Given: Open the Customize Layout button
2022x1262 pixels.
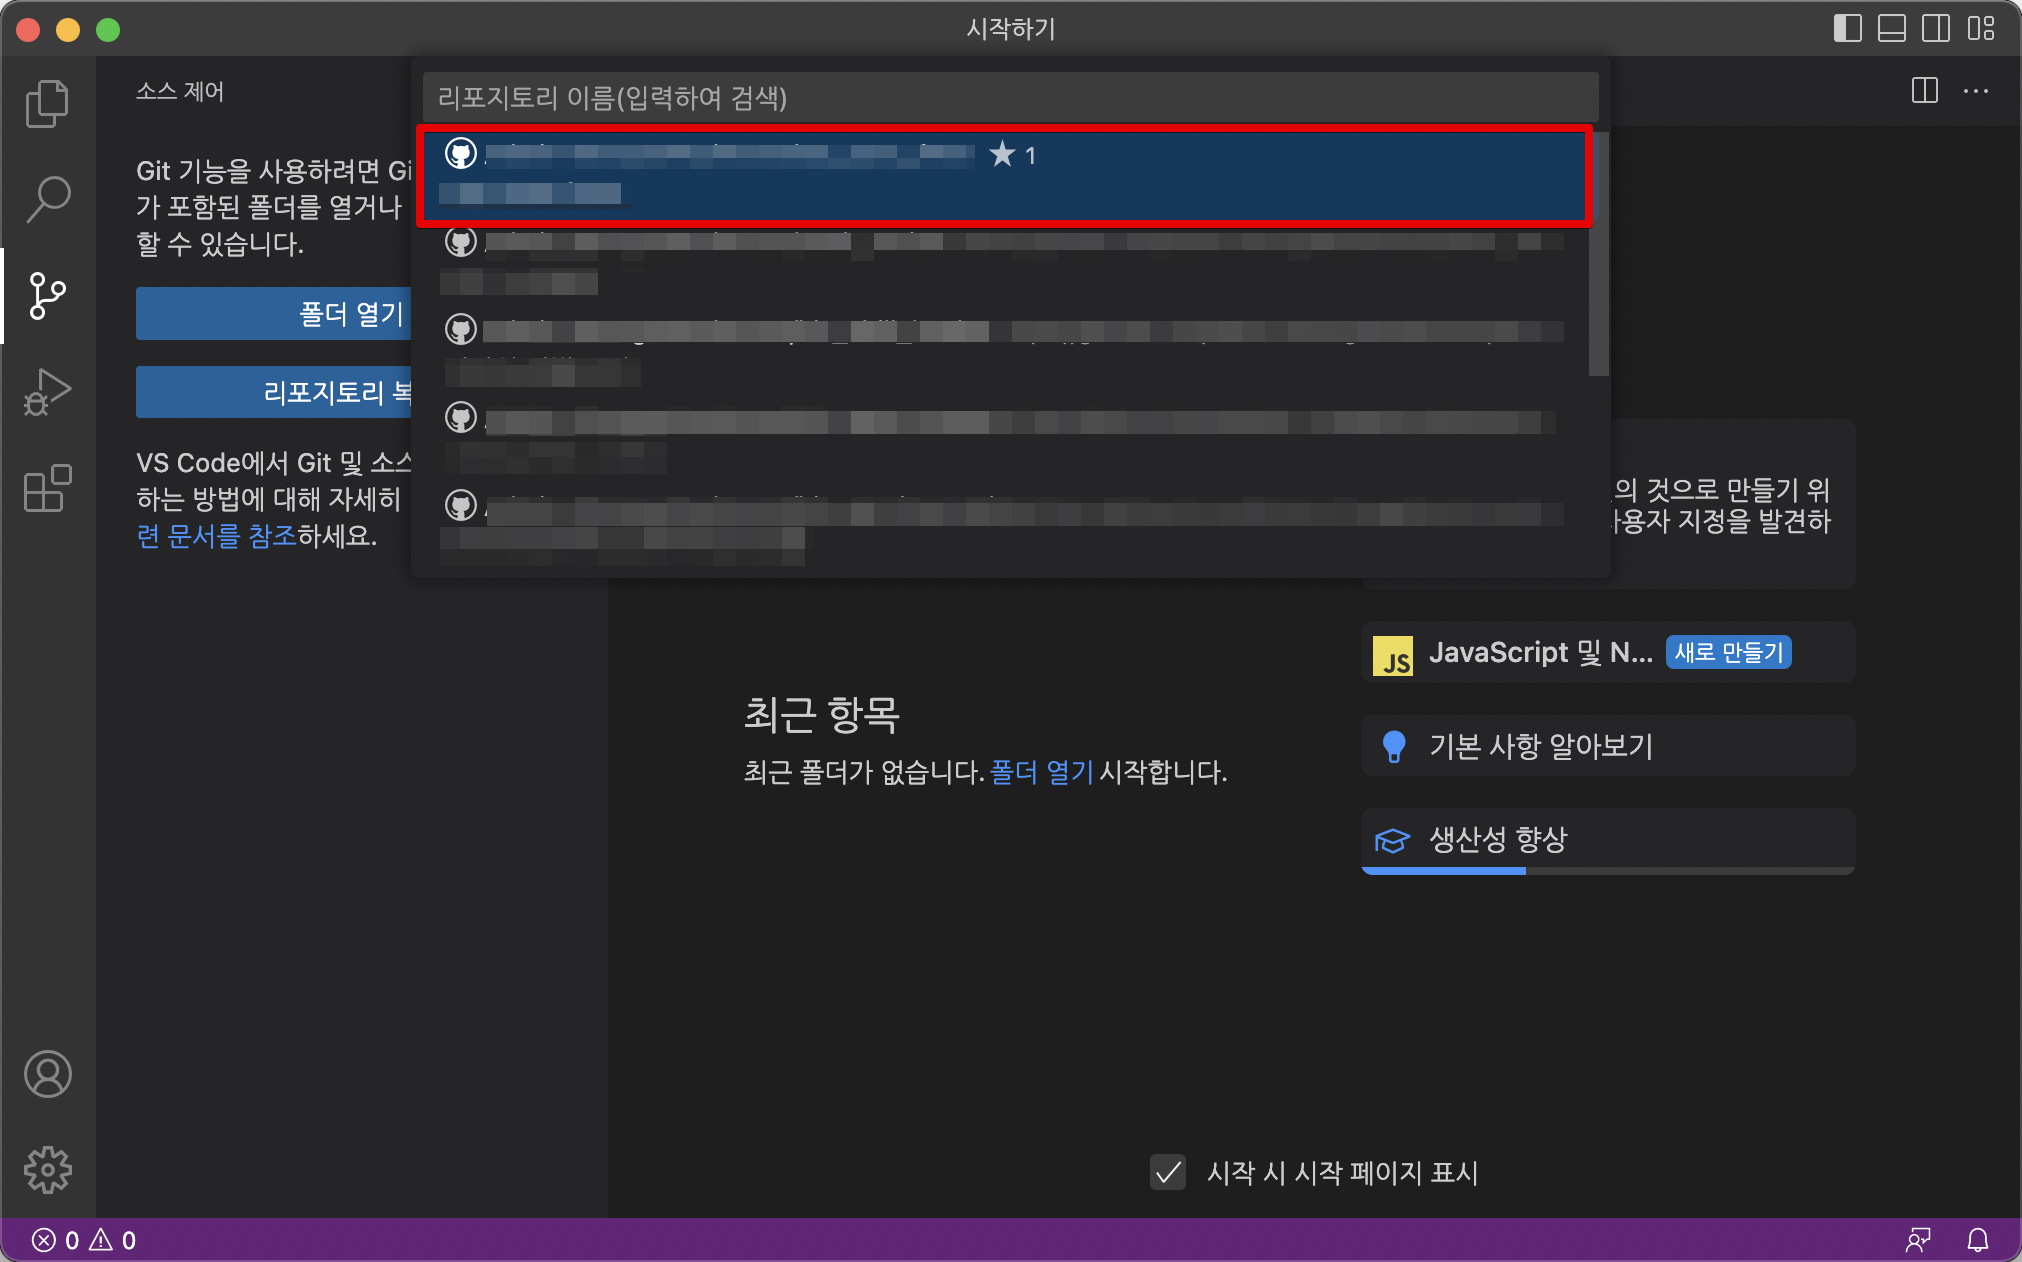Looking at the screenshot, I should (x=1980, y=28).
